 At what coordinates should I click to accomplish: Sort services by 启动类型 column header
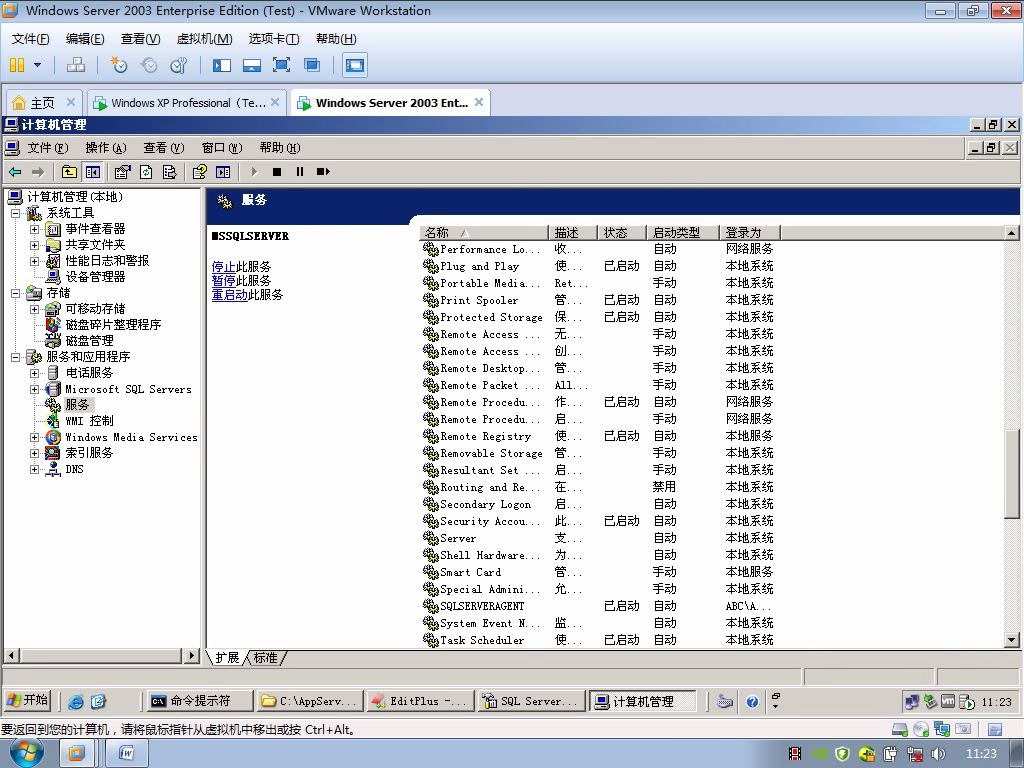[x=682, y=232]
